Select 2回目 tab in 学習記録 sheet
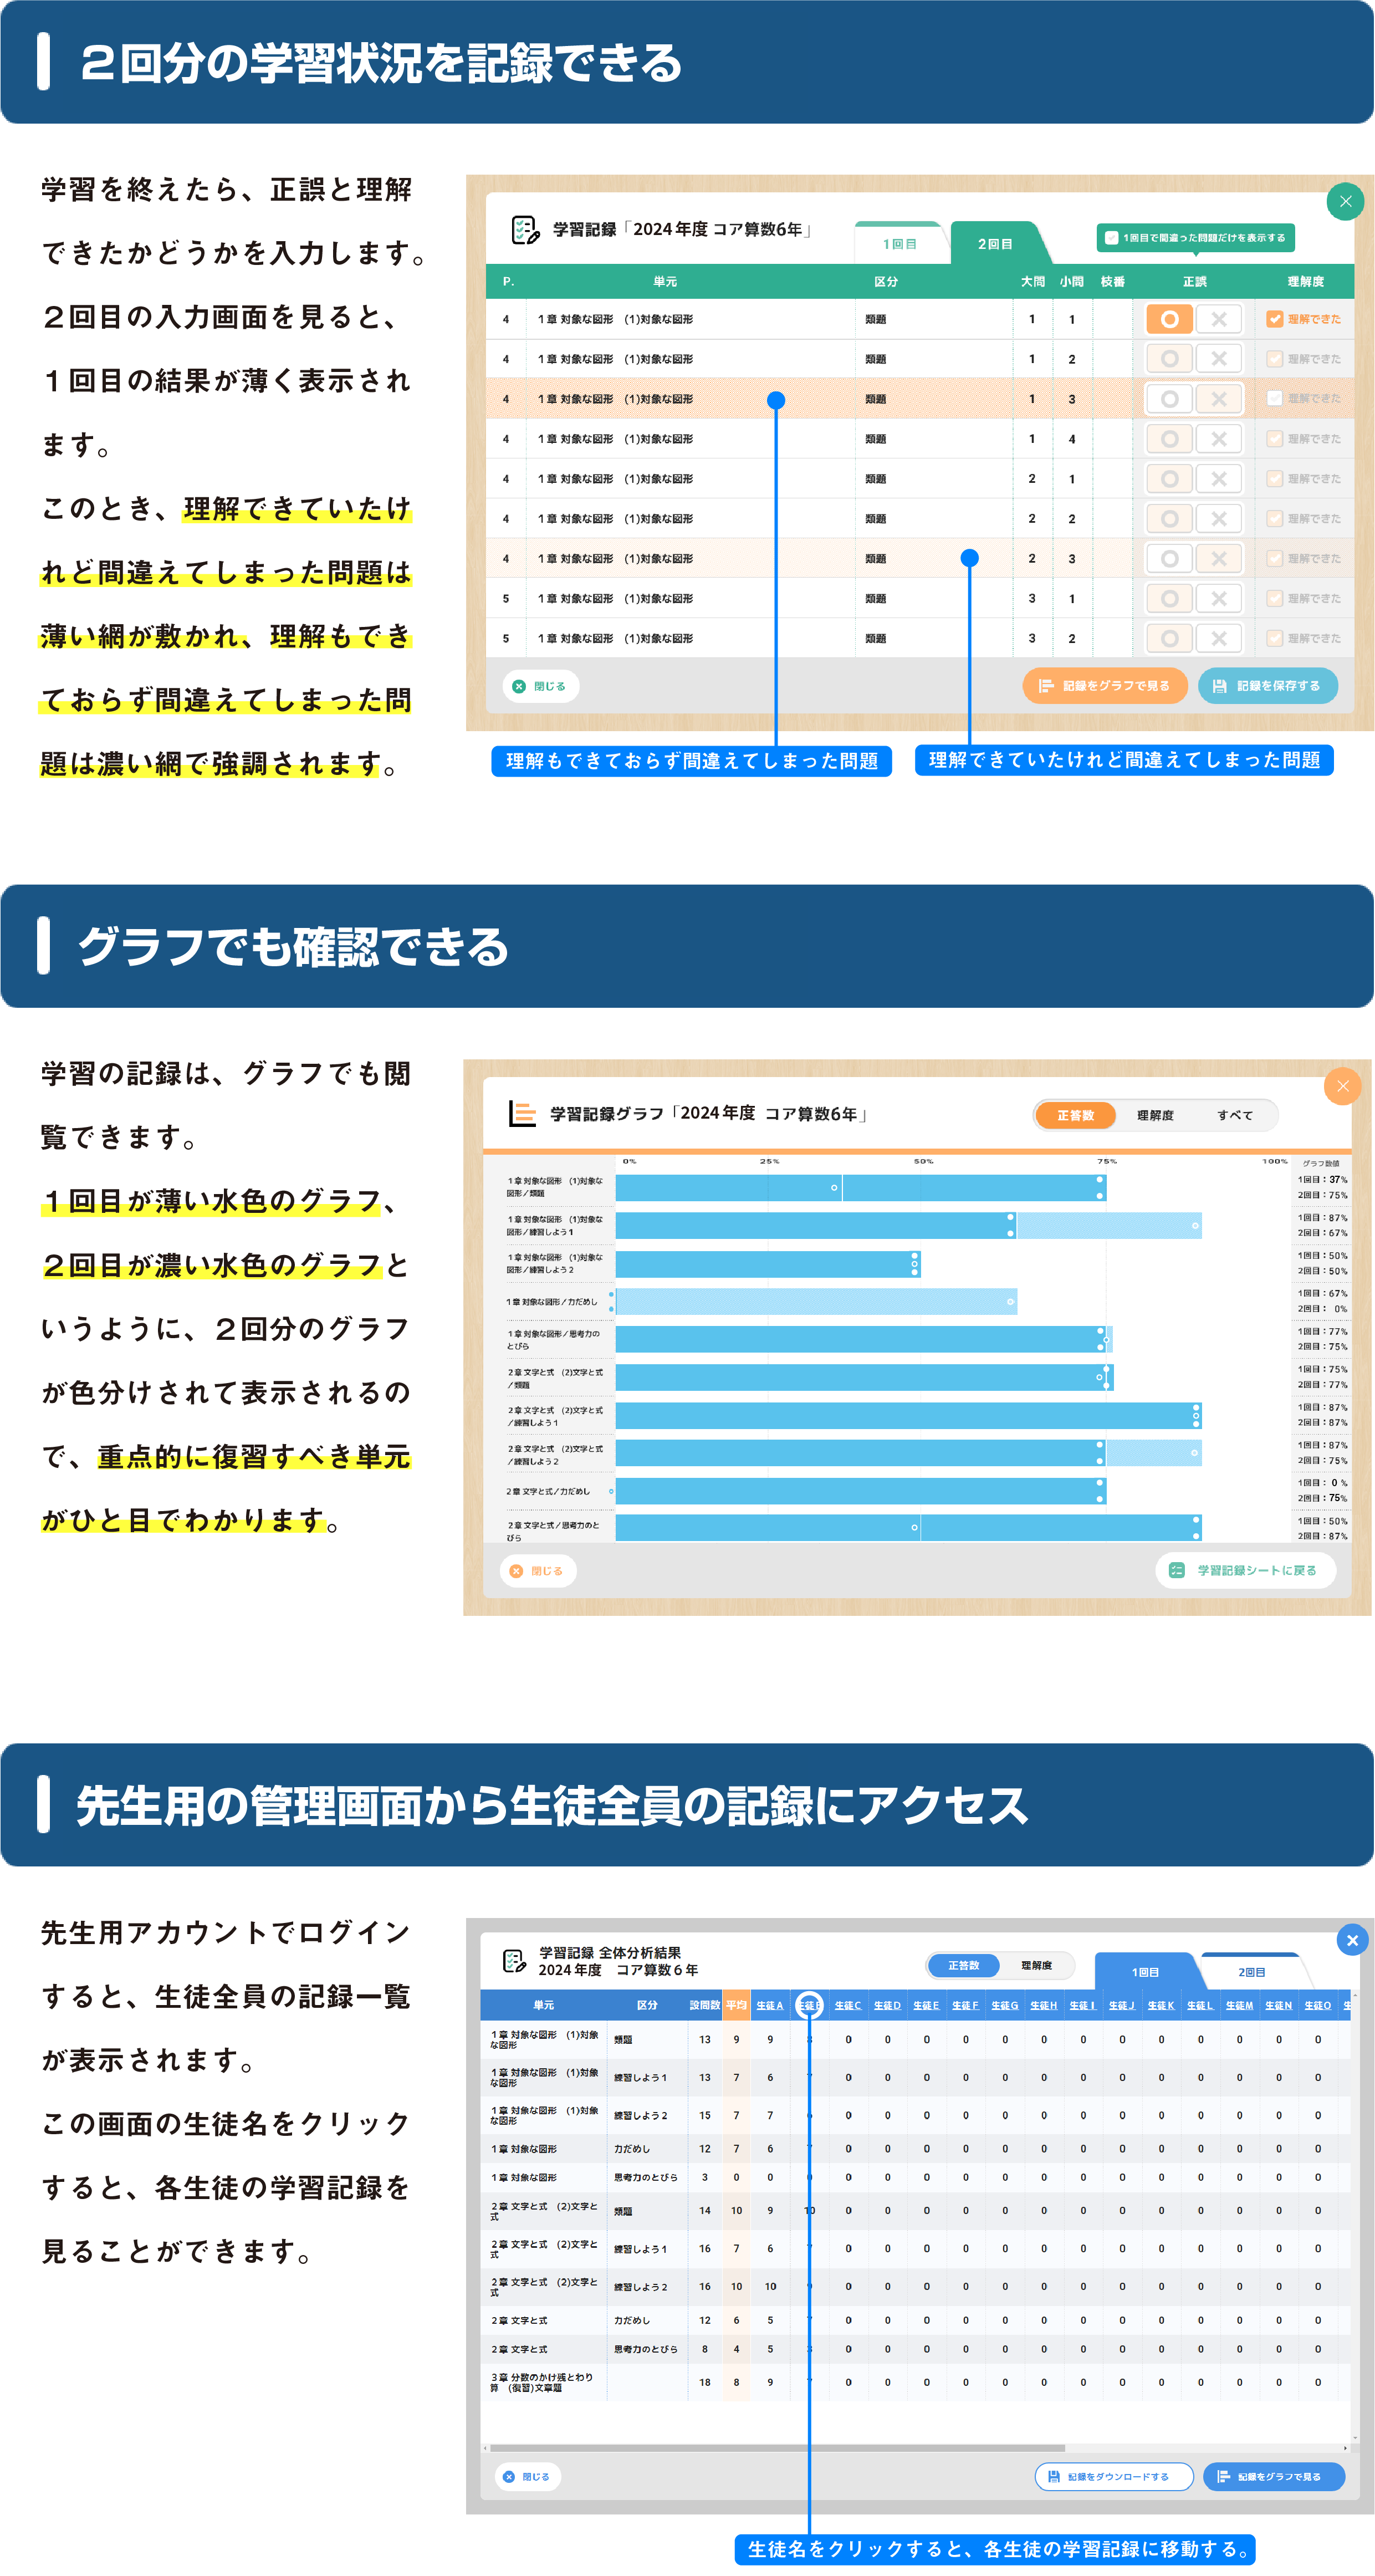The width and height of the screenshot is (1375, 2576). point(995,244)
